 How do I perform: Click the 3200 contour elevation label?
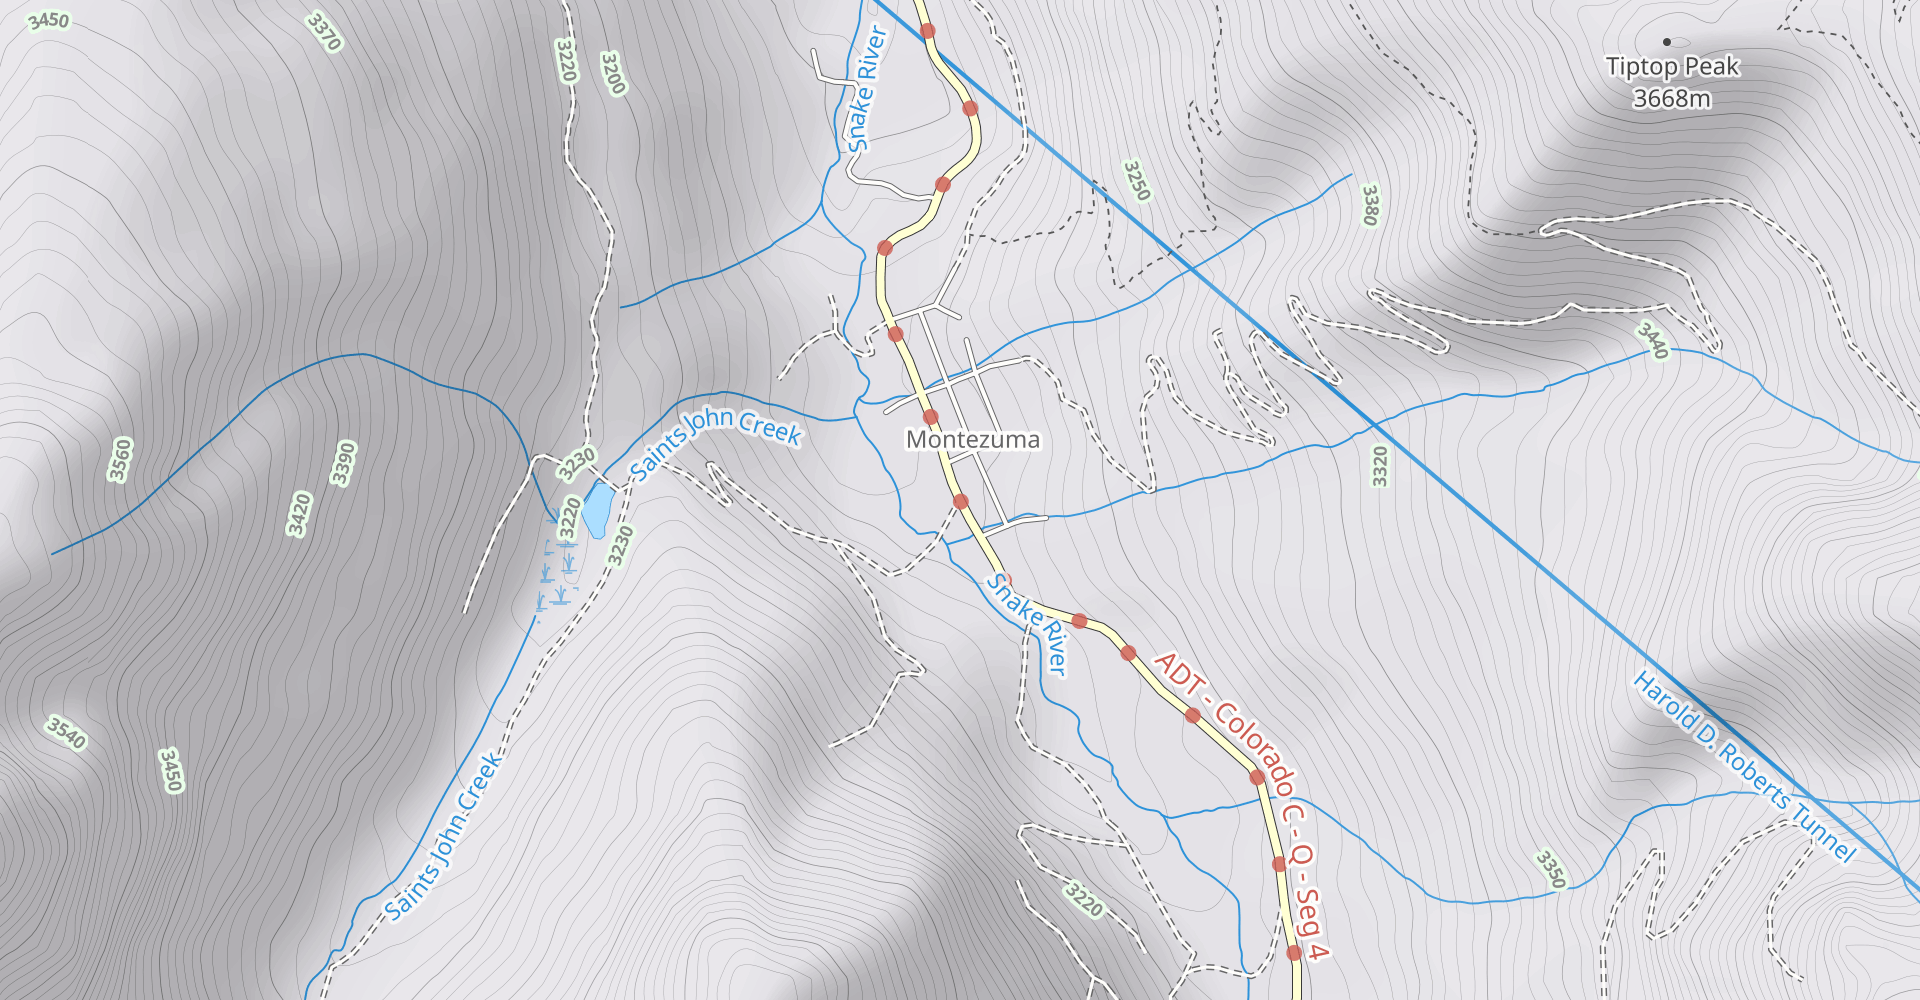612,74
